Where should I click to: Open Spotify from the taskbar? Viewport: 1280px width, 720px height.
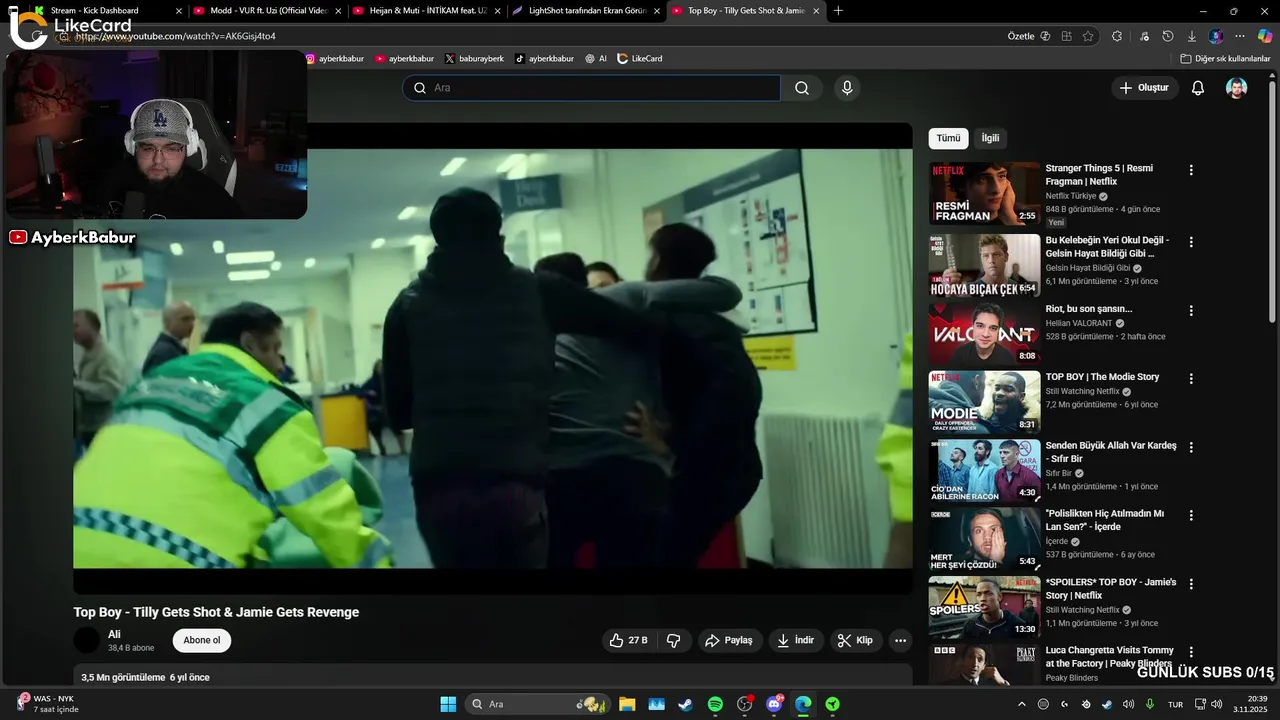click(x=715, y=704)
